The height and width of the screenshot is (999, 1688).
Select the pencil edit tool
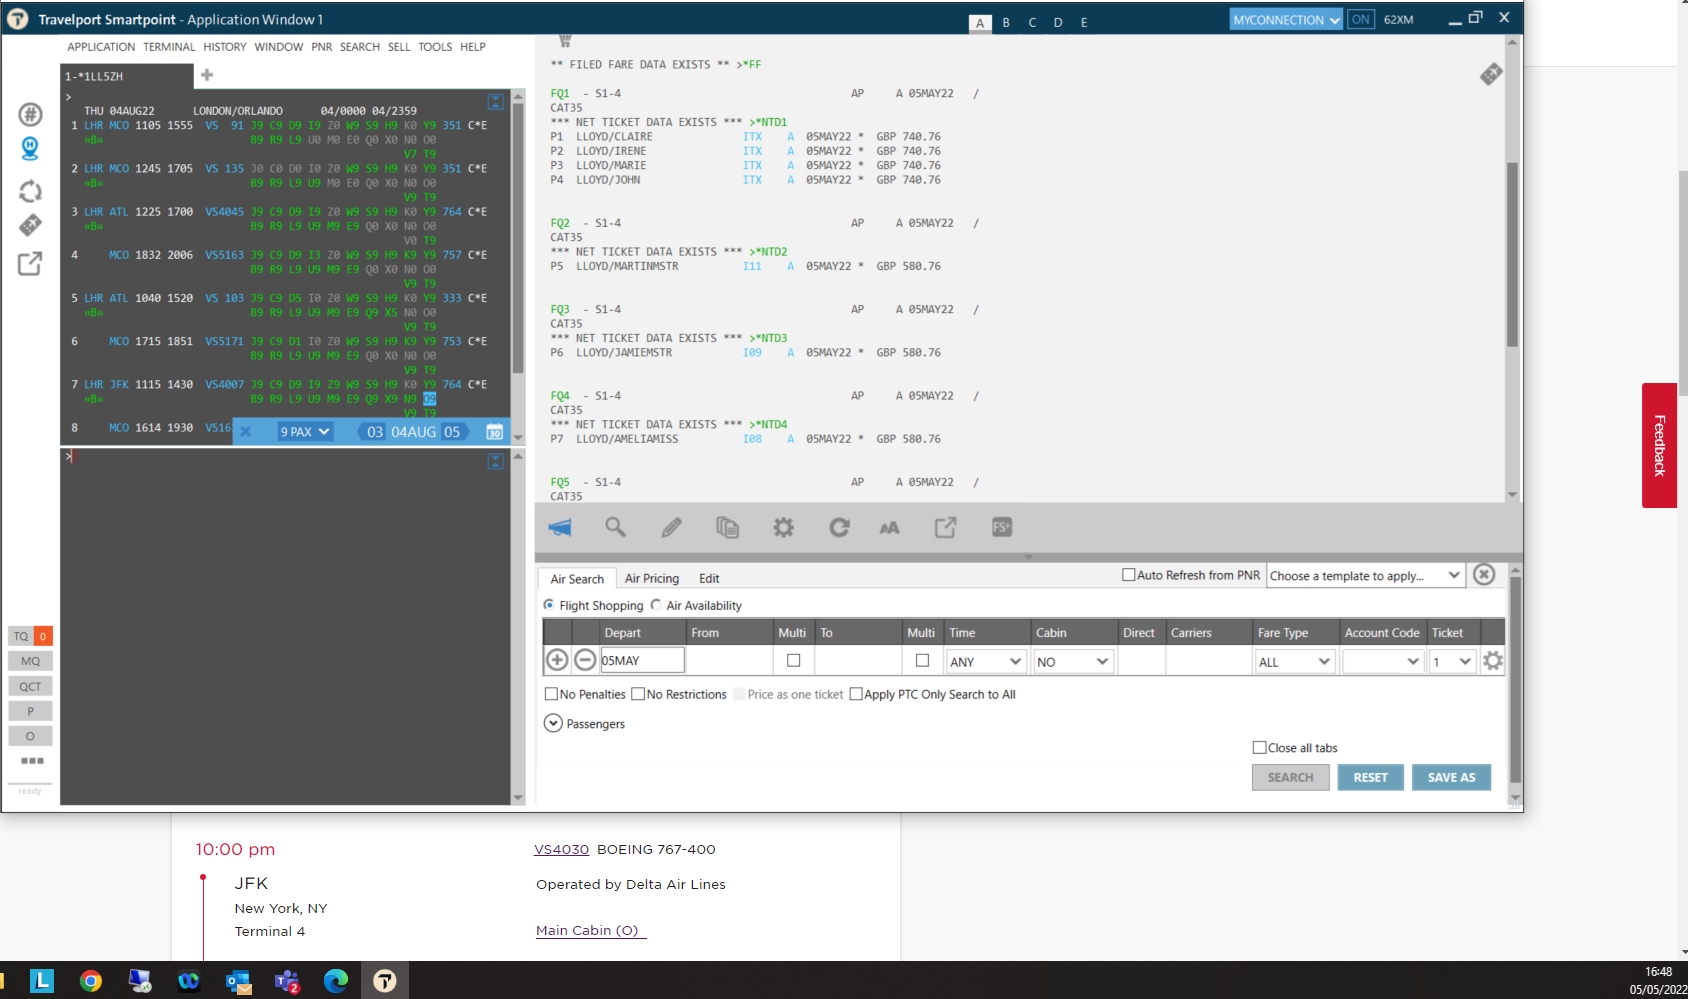(x=672, y=527)
